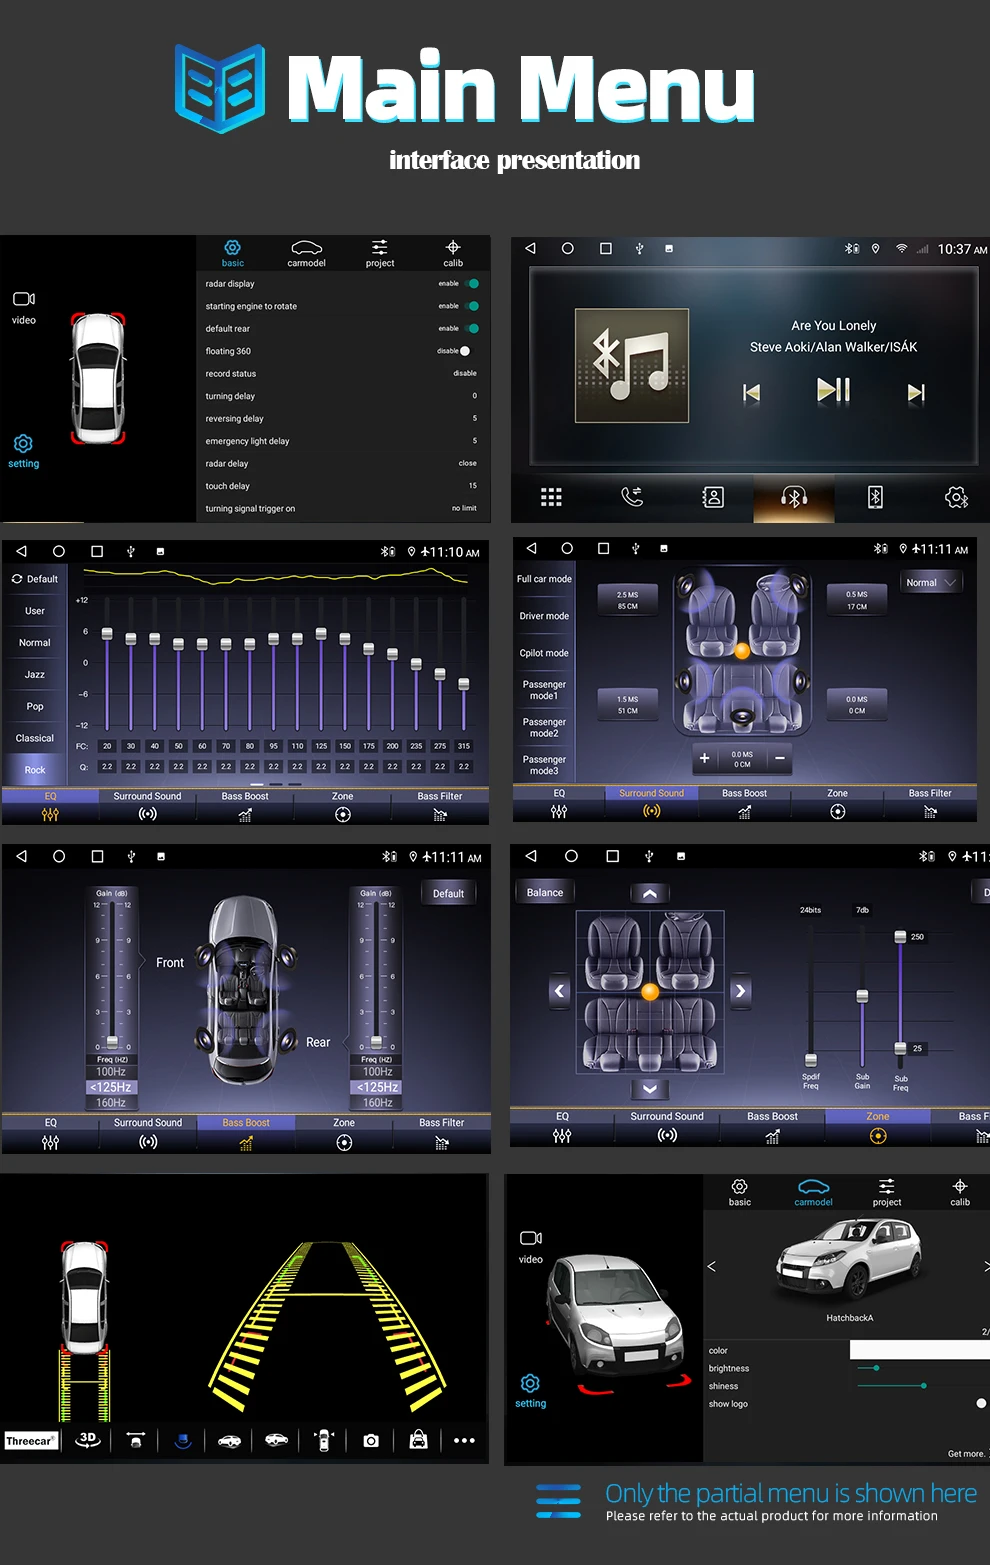Switch to project tab in radar settings screen

[380, 253]
